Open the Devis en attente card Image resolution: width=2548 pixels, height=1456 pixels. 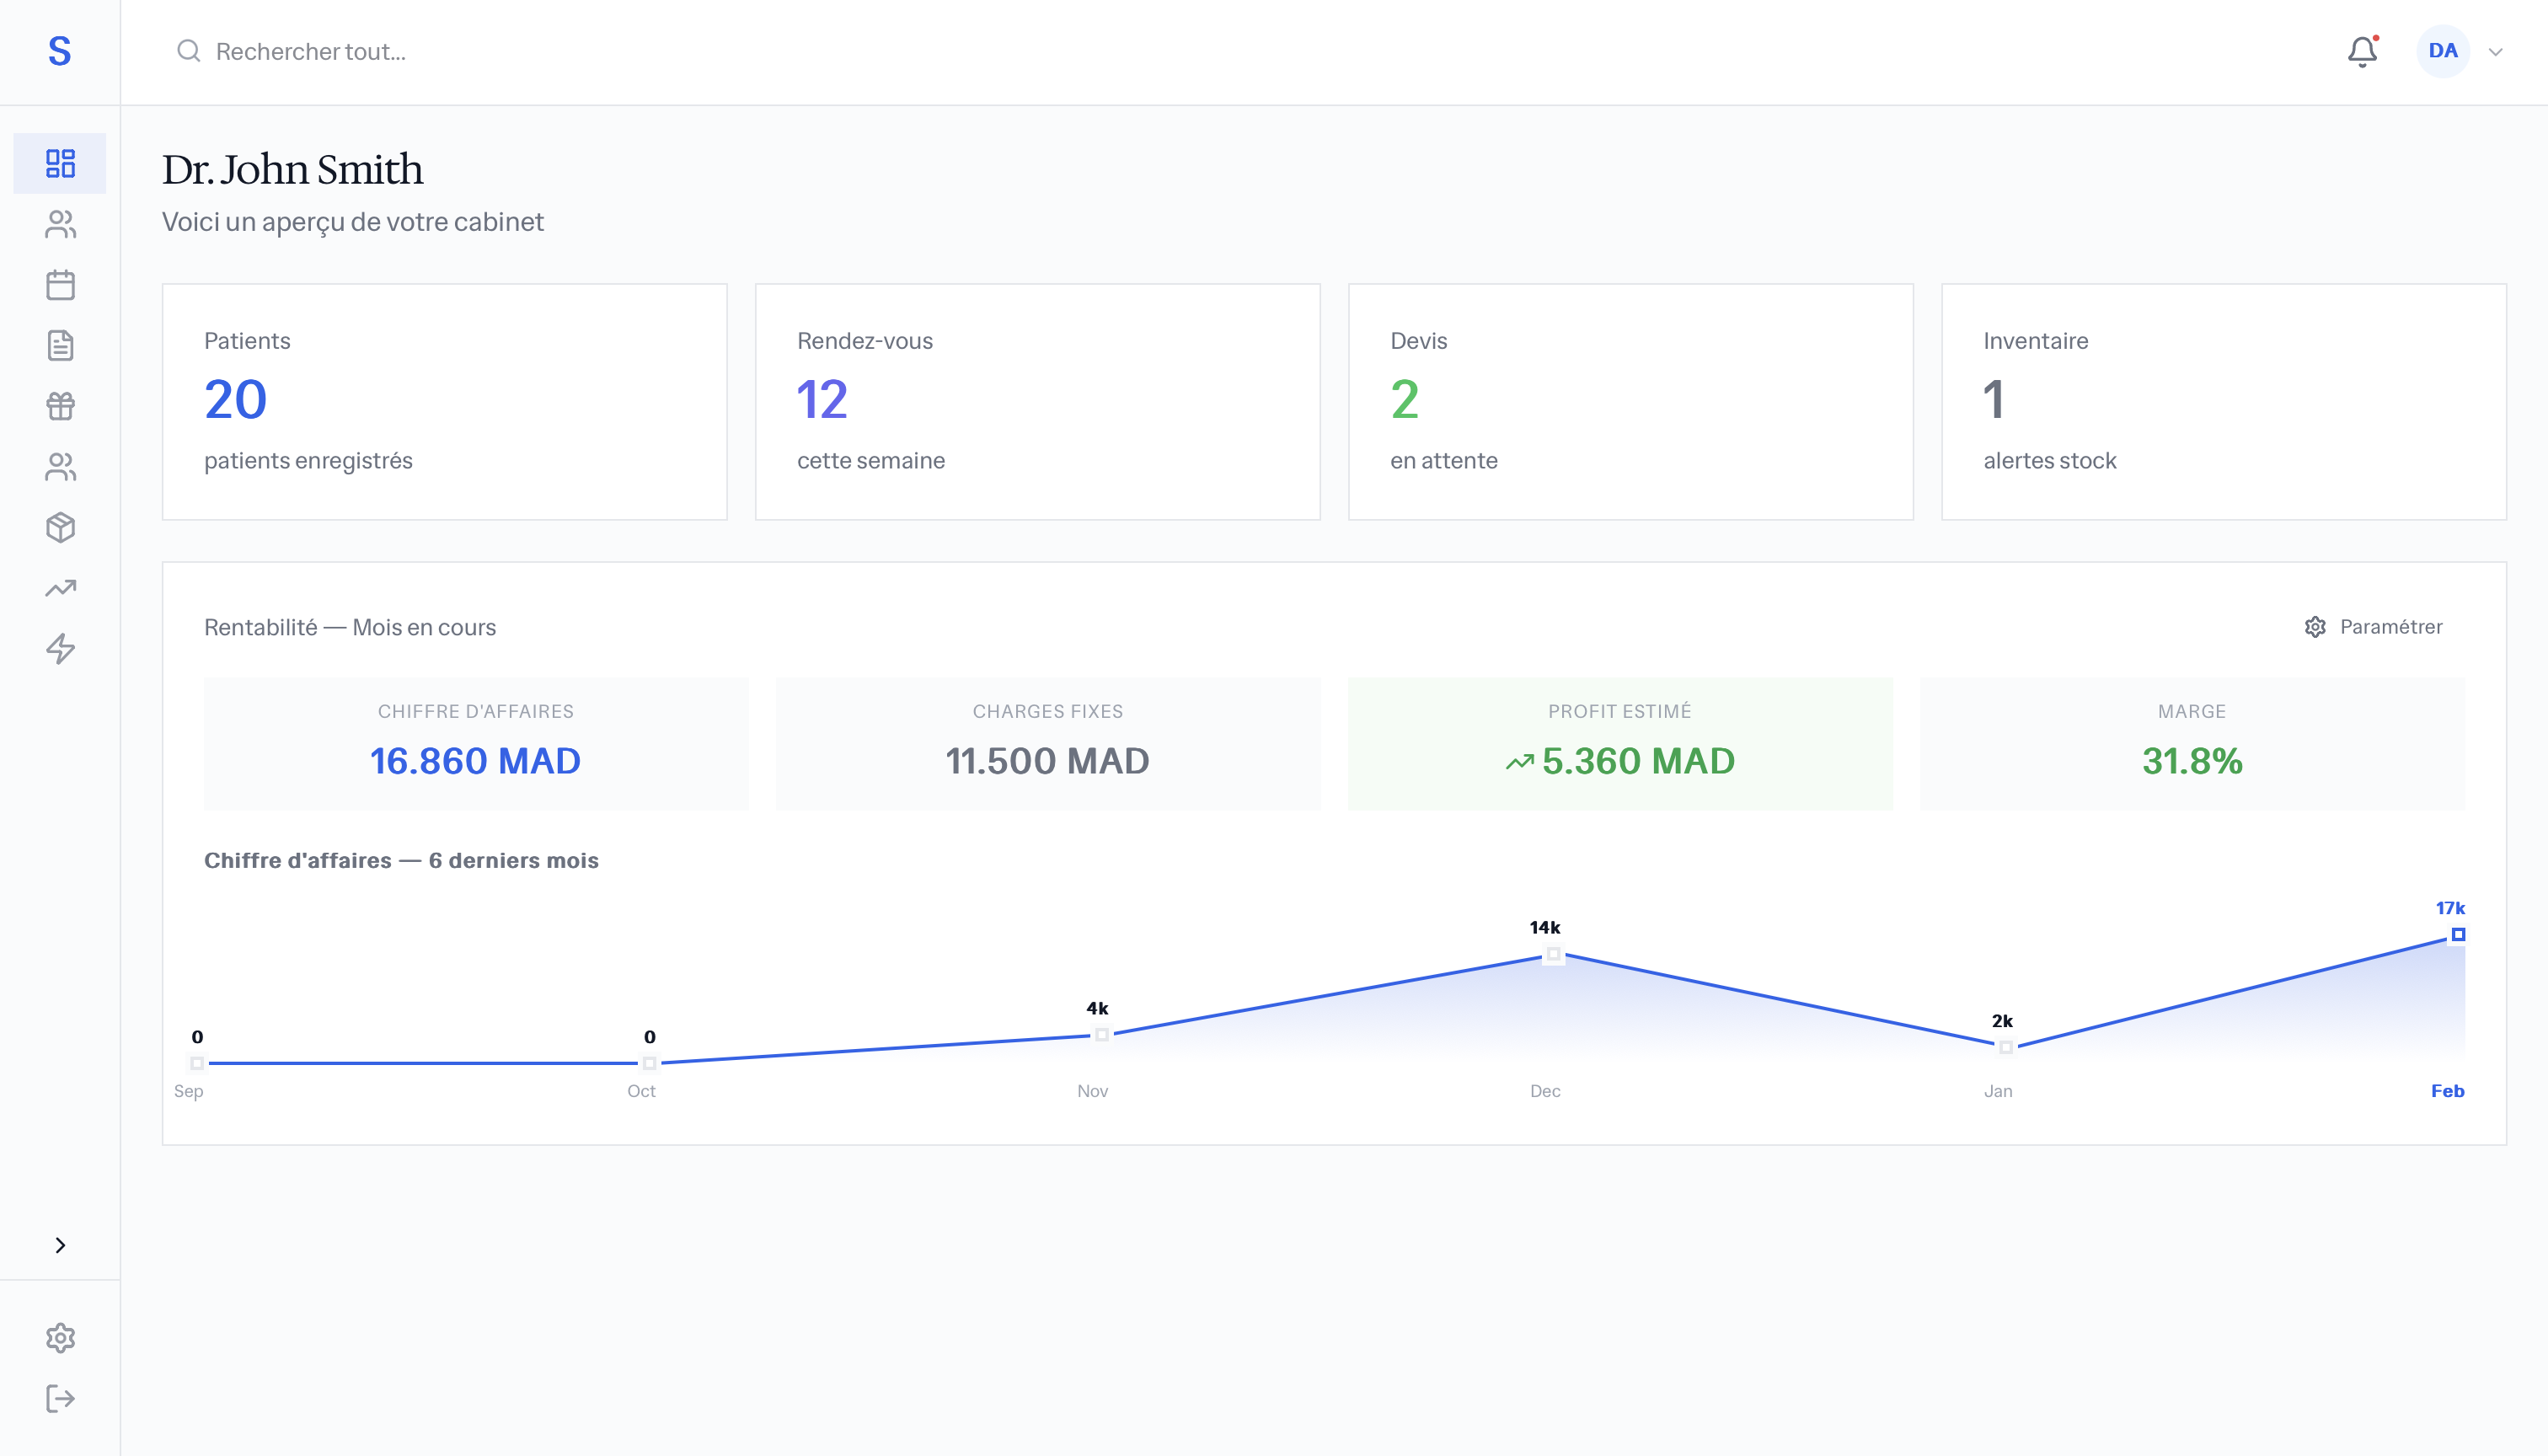pyautogui.click(x=1630, y=402)
